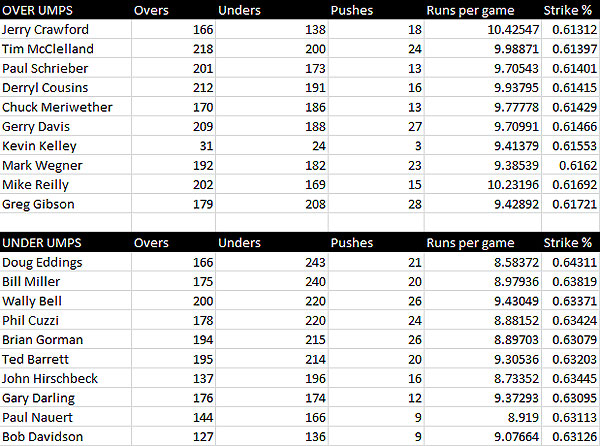Select Paul Nauert's runs per game 8.919
The width and height of the screenshot is (600, 446).
[x=483, y=417]
